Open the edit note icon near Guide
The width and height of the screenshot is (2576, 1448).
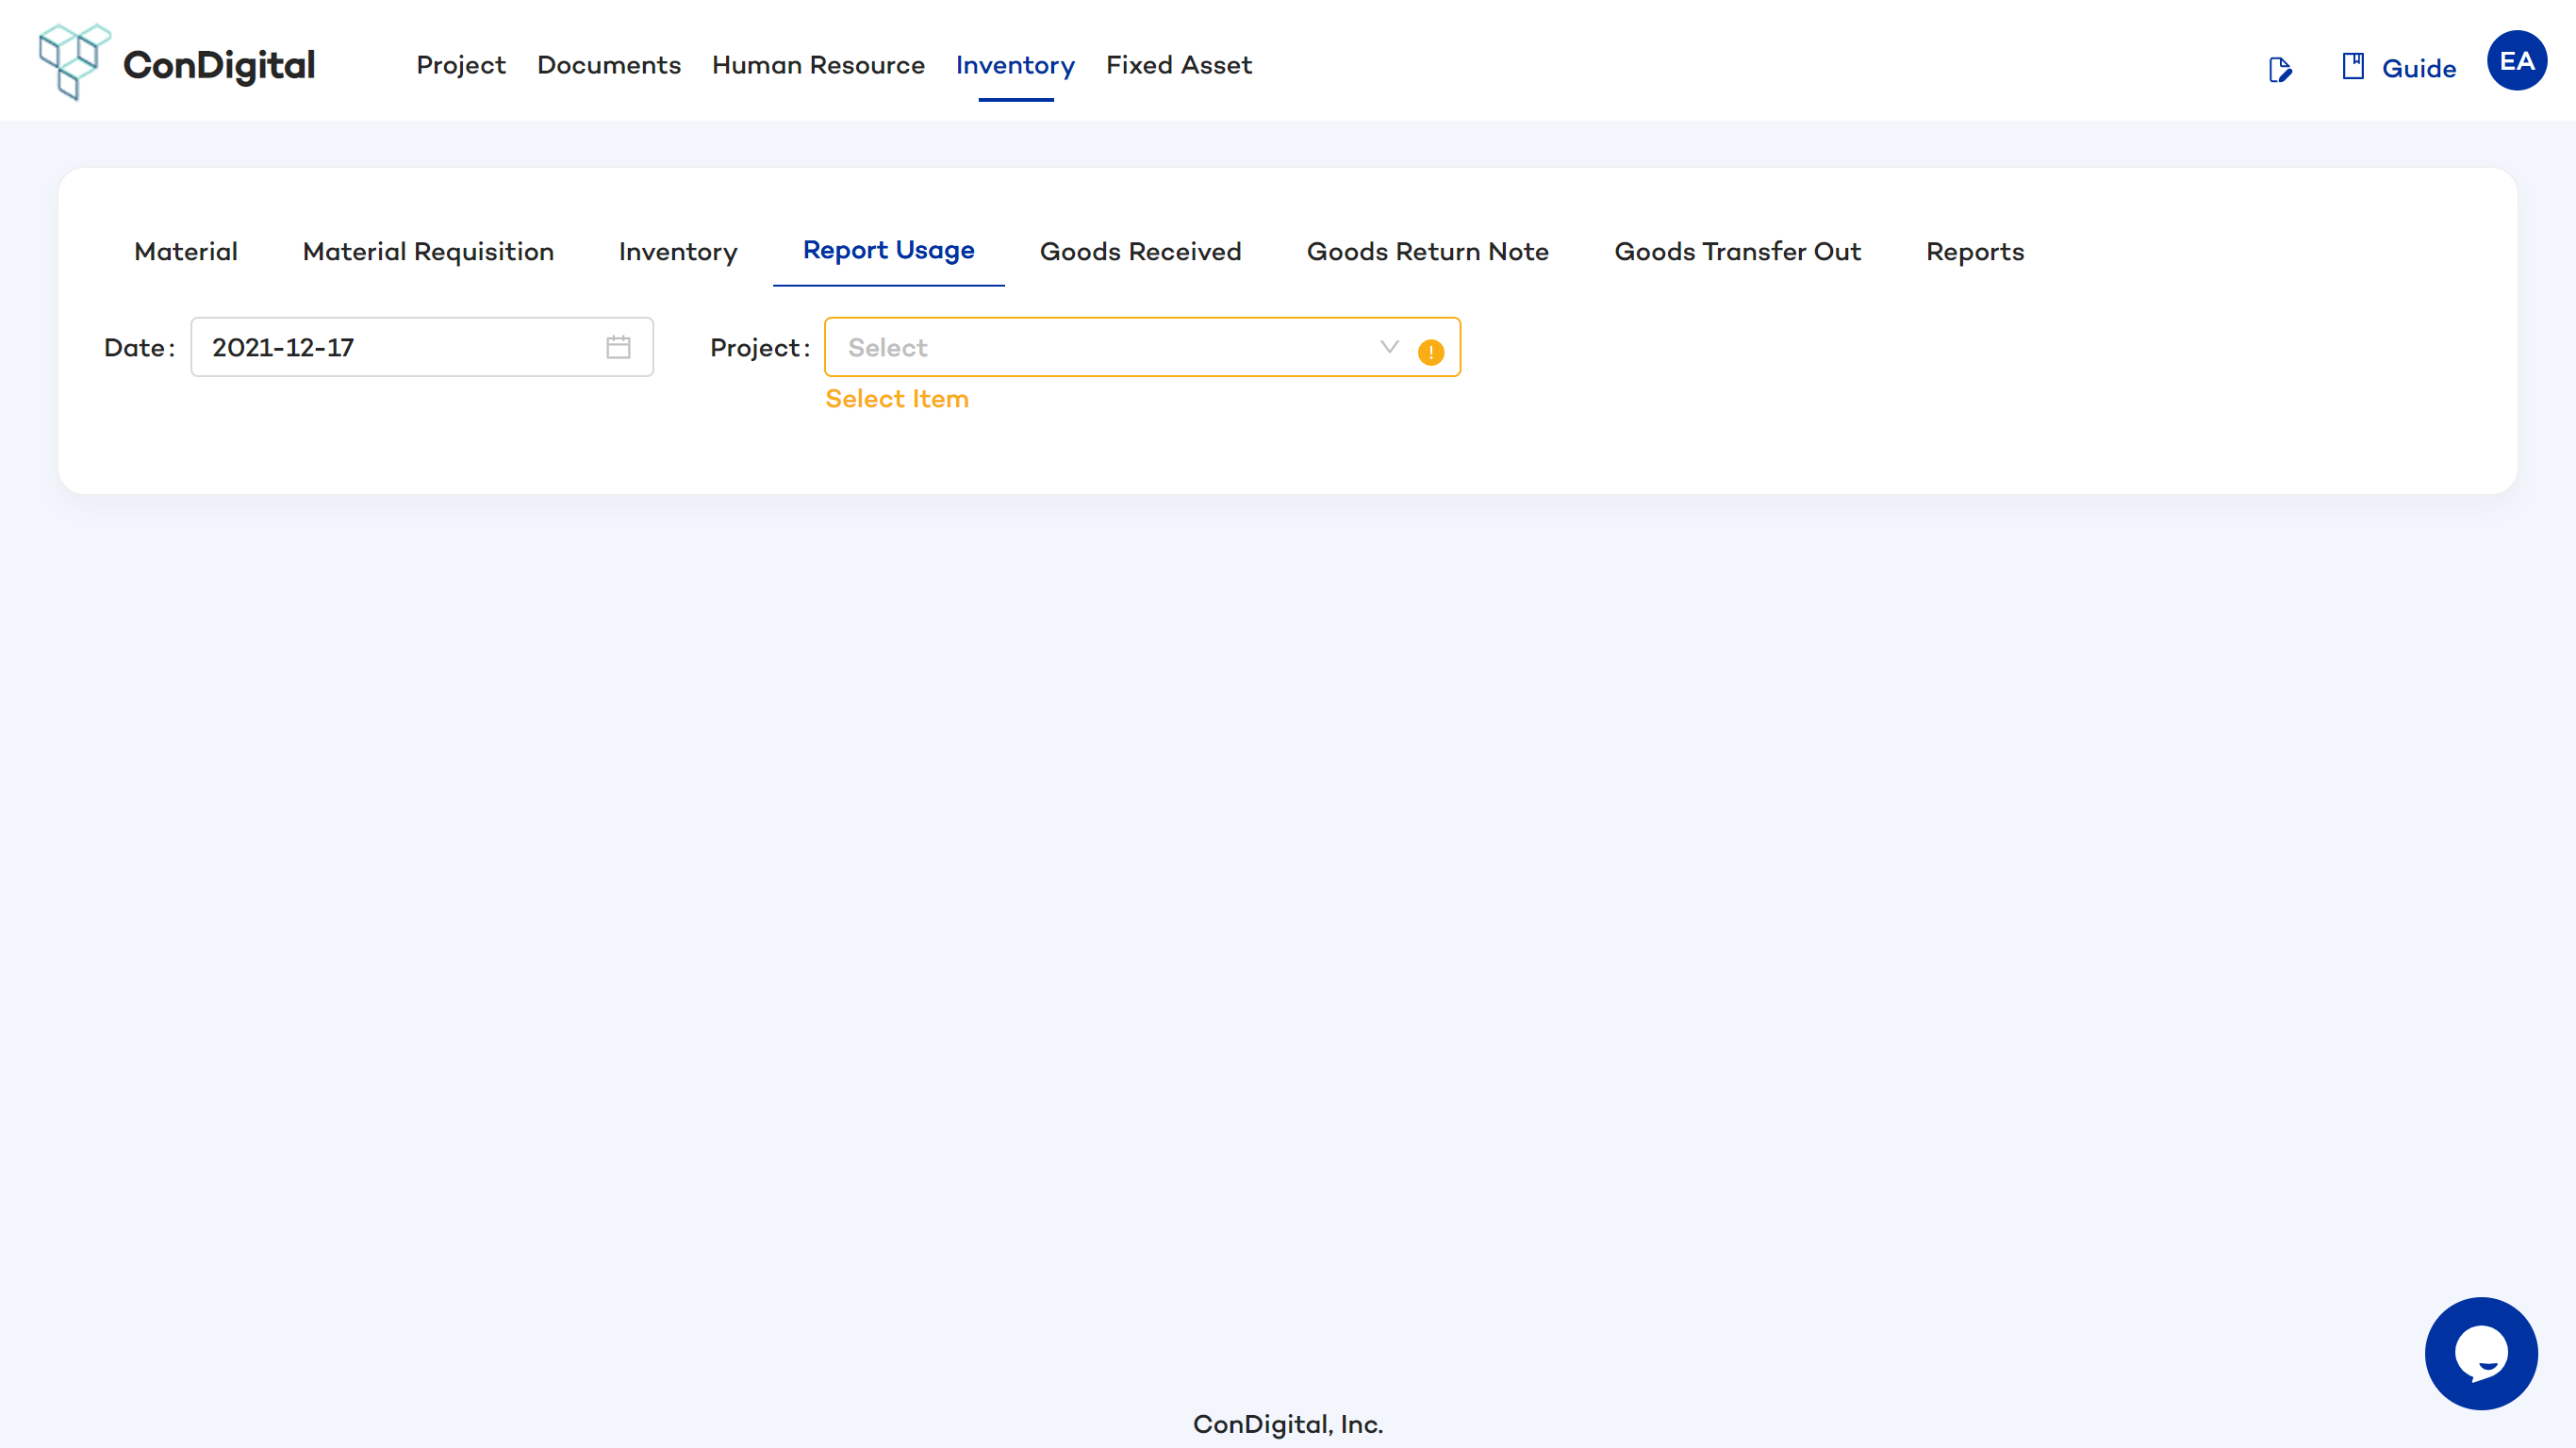(2279, 69)
